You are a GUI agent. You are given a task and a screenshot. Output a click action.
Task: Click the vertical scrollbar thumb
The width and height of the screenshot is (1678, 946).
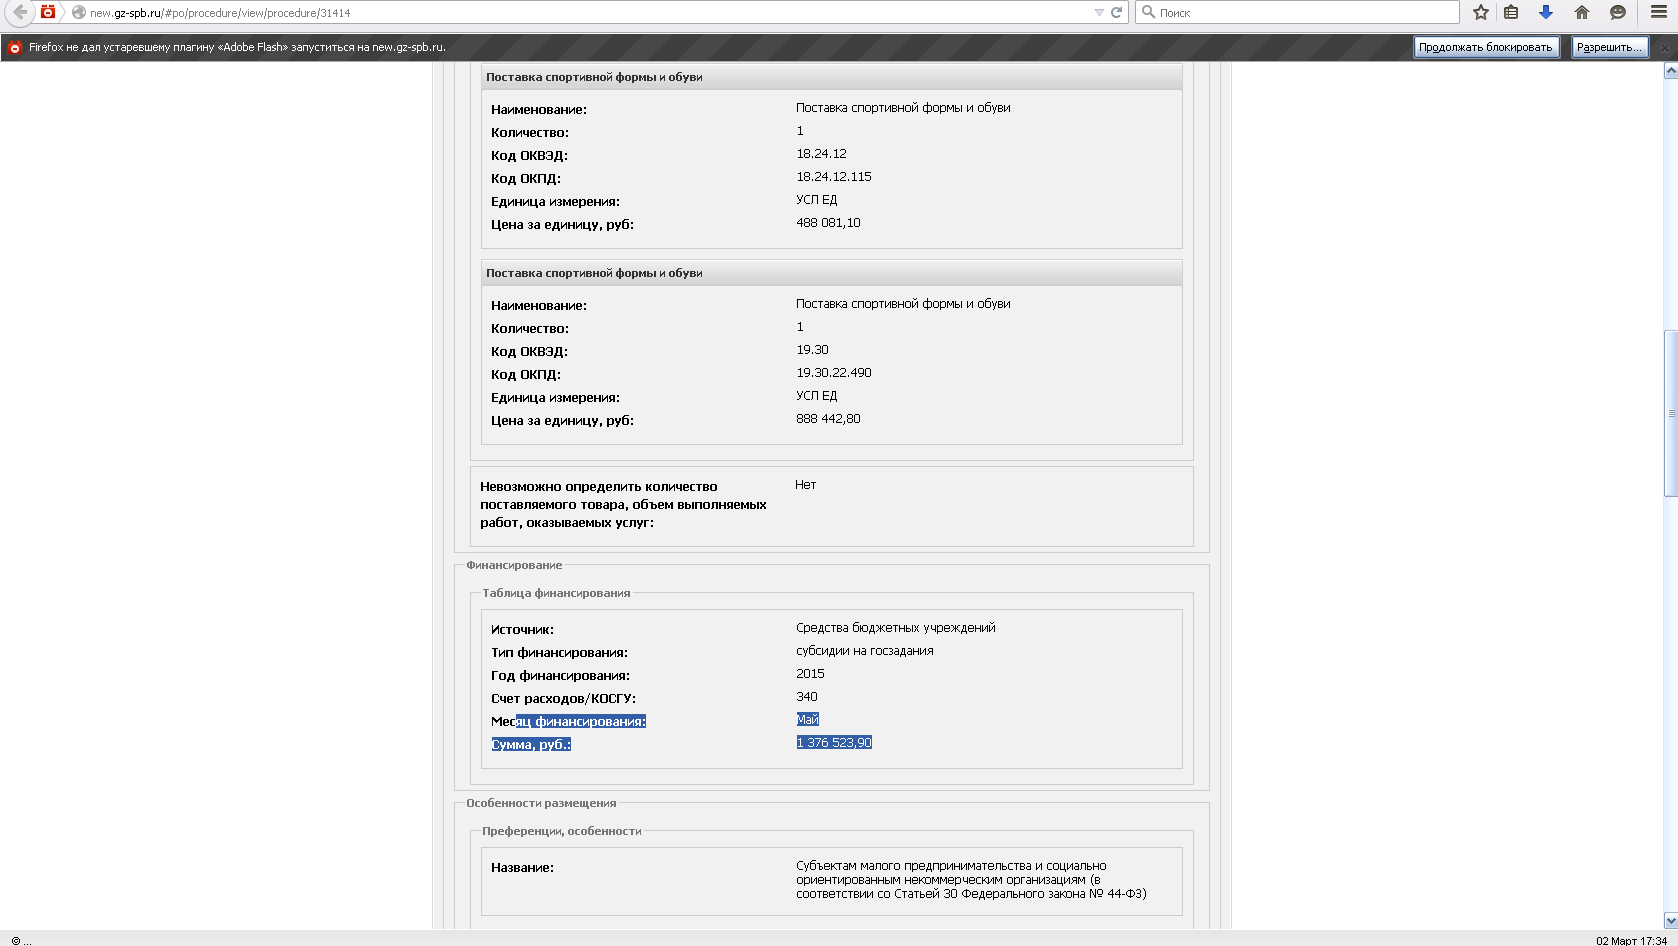1670,413
